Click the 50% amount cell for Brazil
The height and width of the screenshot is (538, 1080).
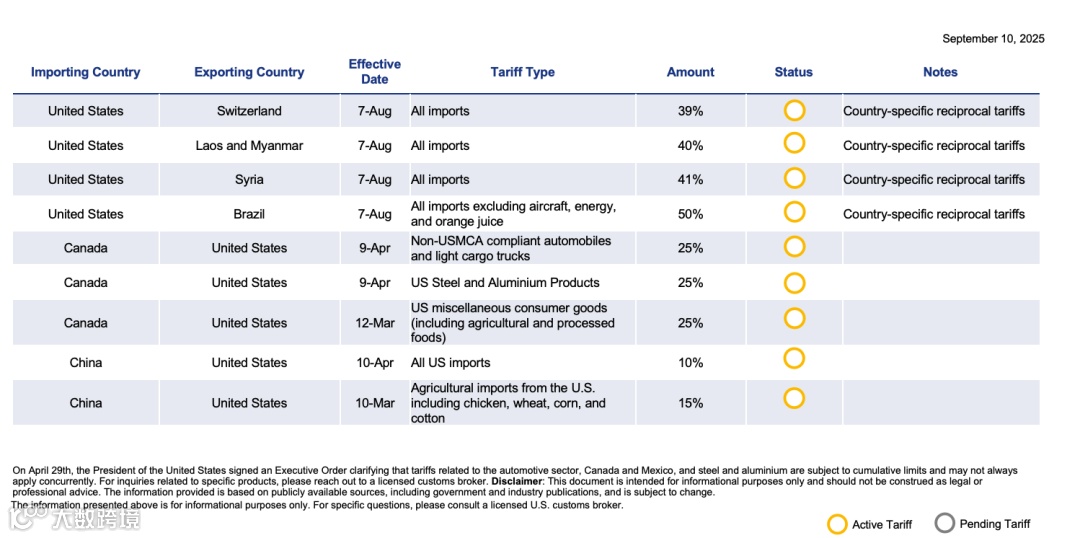tap(690, 214)
